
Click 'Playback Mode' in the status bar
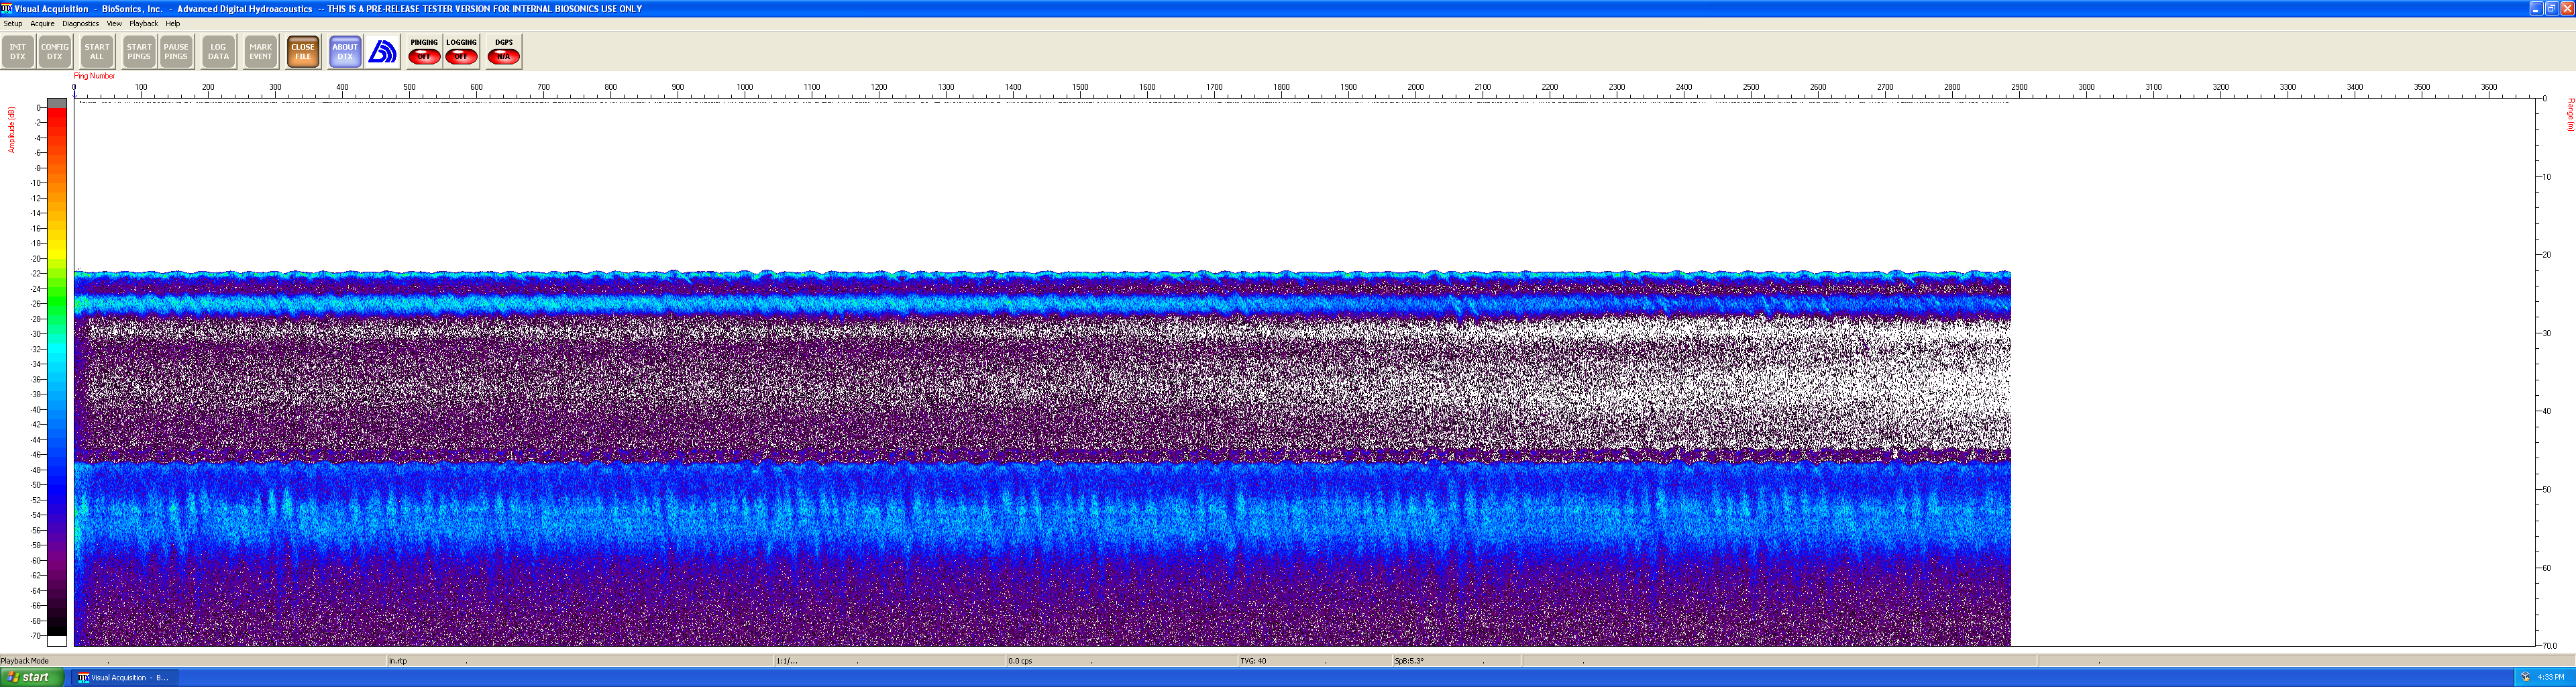click(x=25, y=661)
